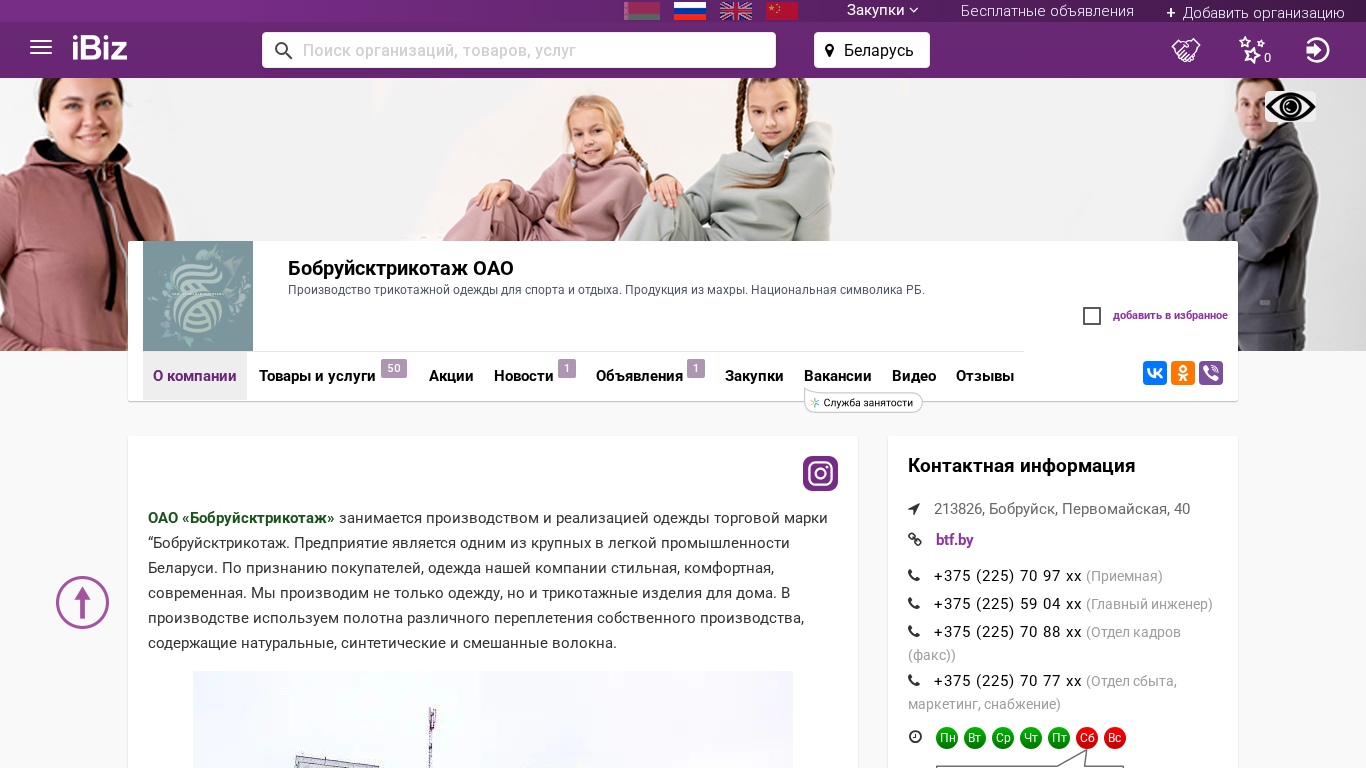
Task: Go to the iBiz home logo
Action: click(x=100, y=47)
